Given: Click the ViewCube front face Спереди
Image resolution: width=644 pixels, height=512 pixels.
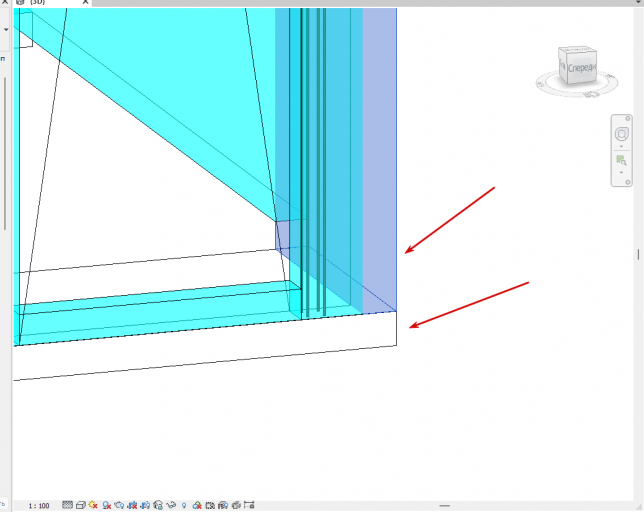Looking at the screenshot, I should pyautogui.click(x=581, y=68).
